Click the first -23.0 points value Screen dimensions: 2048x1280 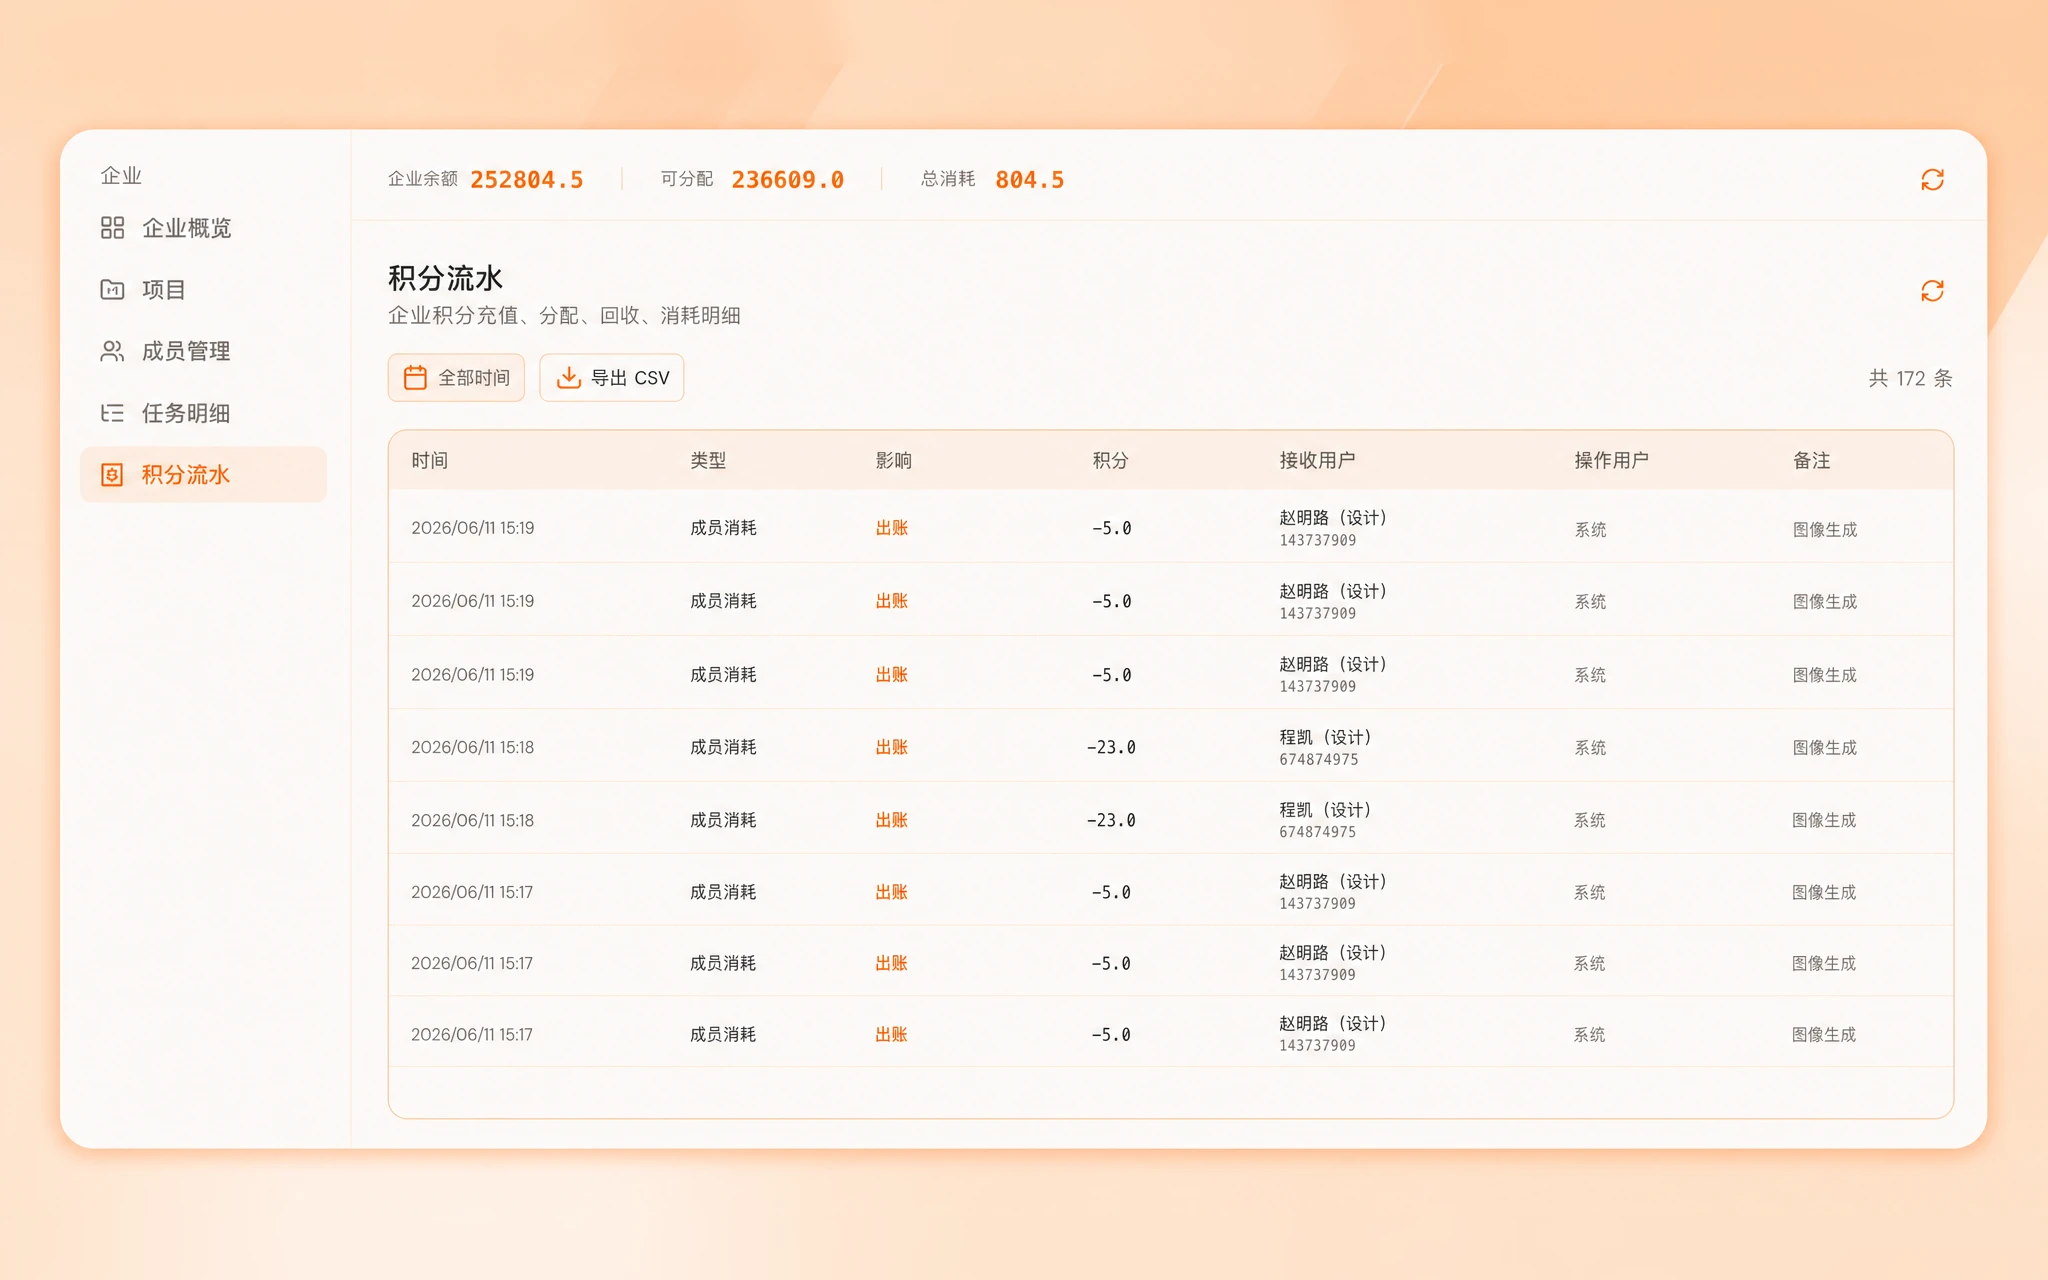click(1111, 747)
